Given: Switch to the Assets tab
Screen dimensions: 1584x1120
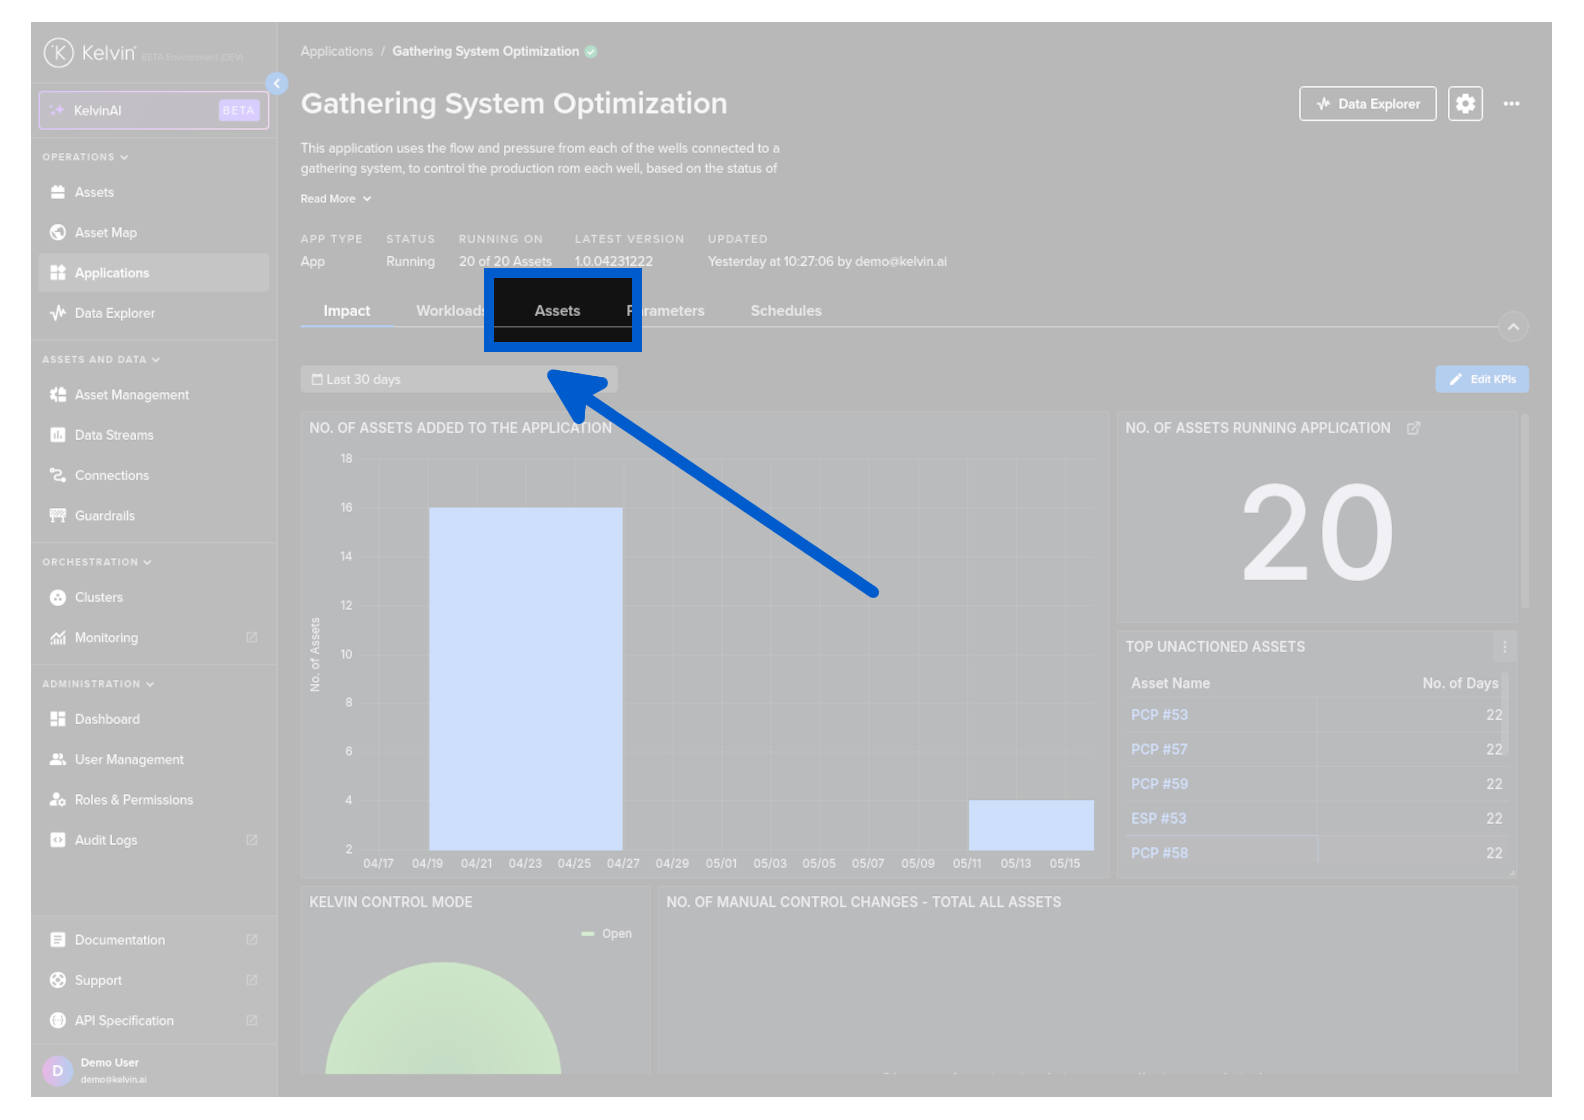Looking at the screenshot, I should (557, 311).
